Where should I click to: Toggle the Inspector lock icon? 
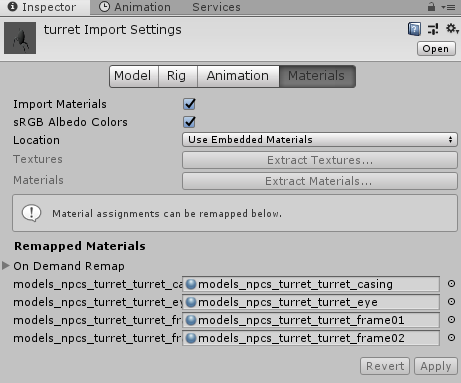coord(431,7)
